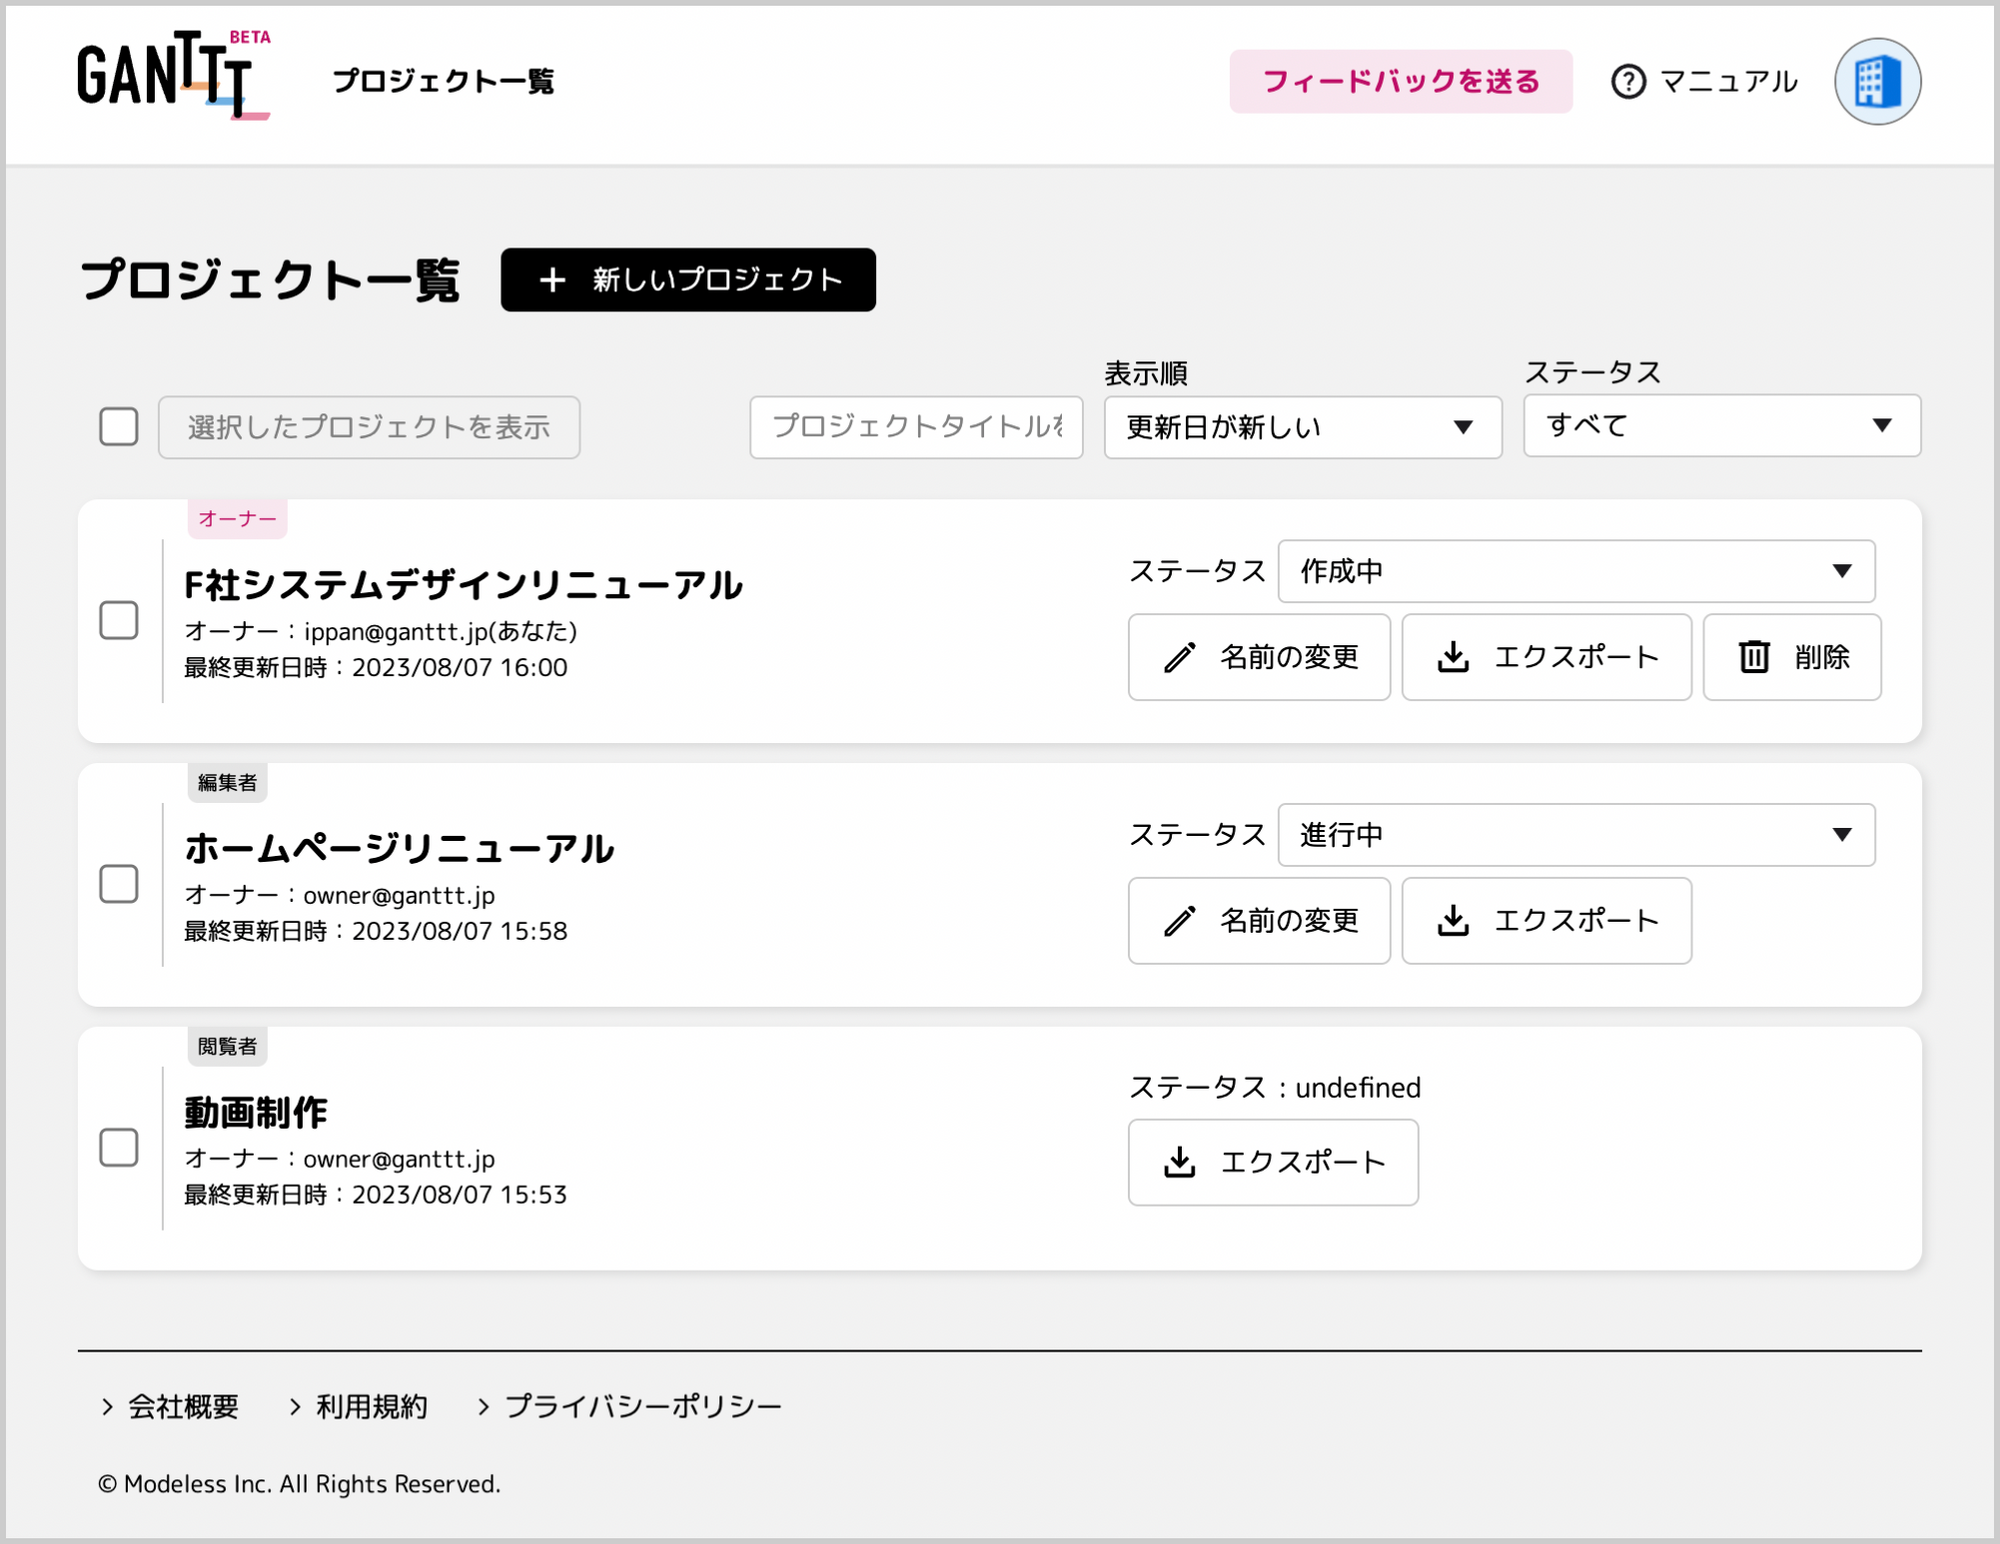This screenshot has height=1544, width=2000.
Task: Click the download icon for 動画制作
Action: [x=1180, y=1162]
